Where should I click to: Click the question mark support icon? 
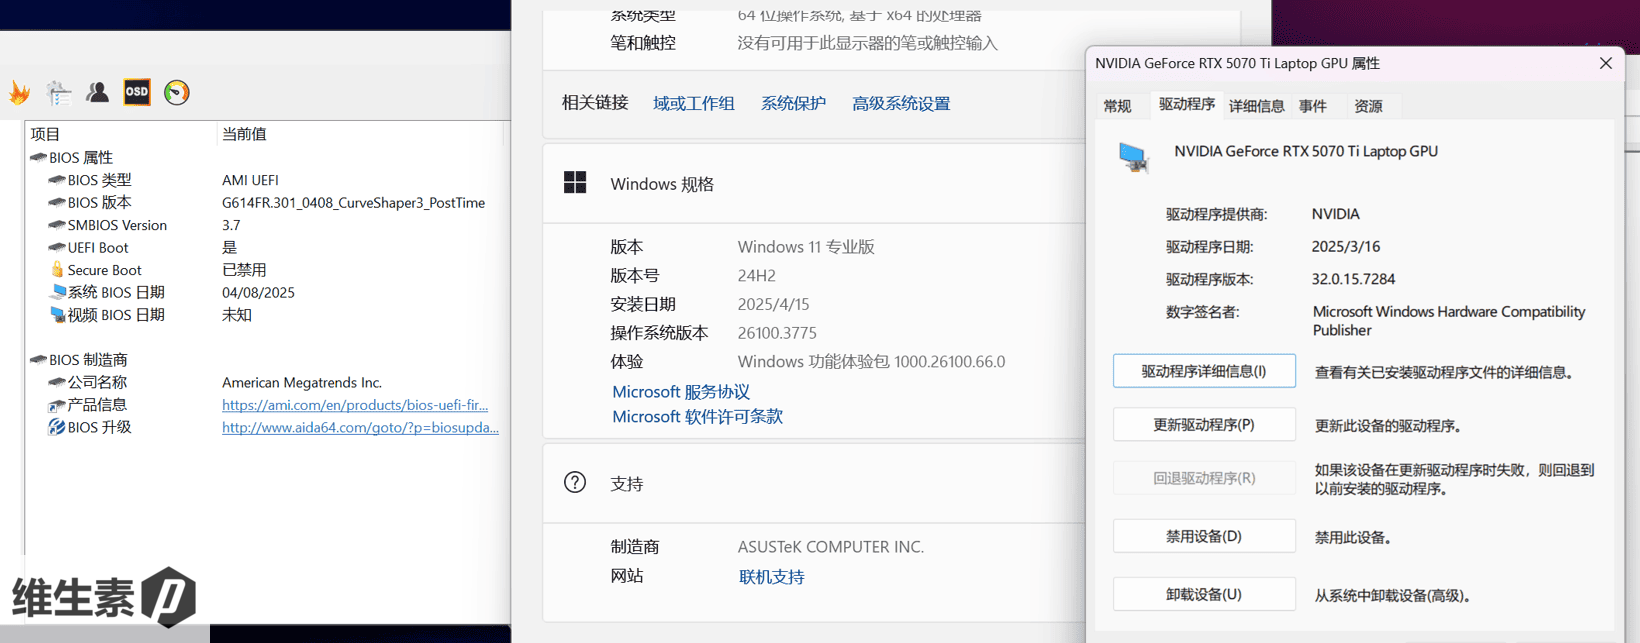(575, 483)
